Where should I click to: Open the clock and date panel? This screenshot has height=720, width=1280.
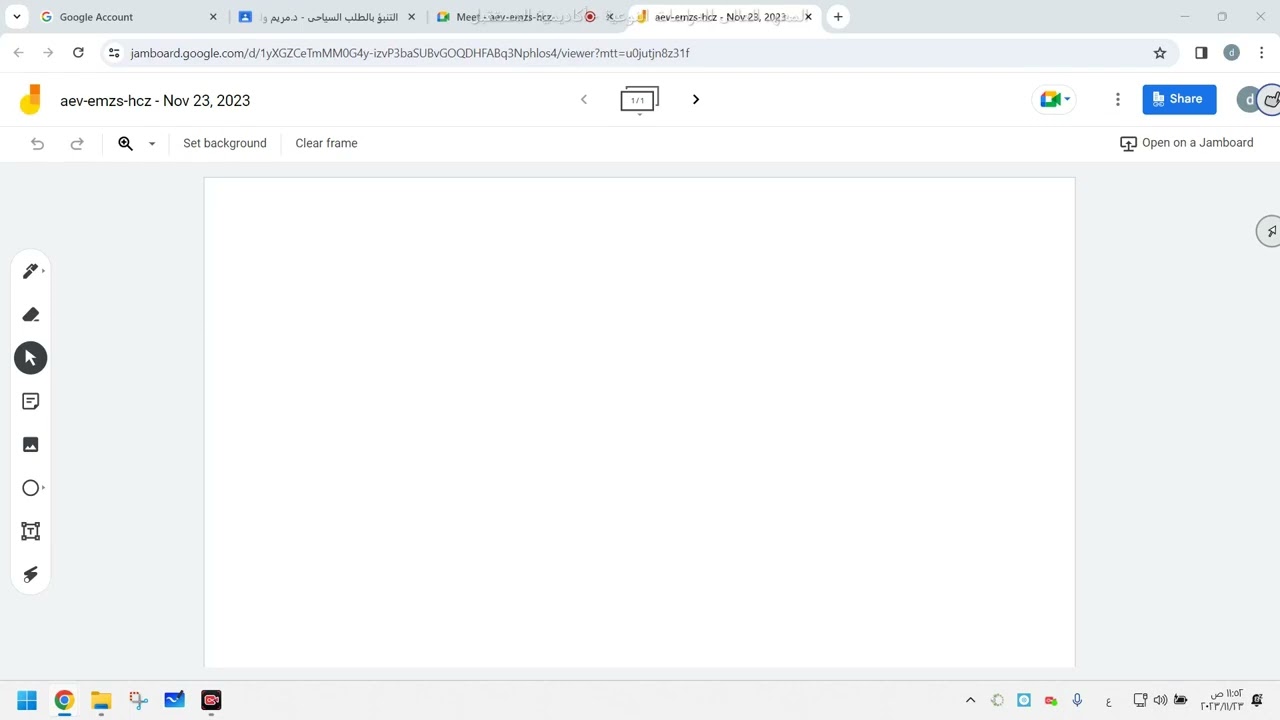[1222, 700]
